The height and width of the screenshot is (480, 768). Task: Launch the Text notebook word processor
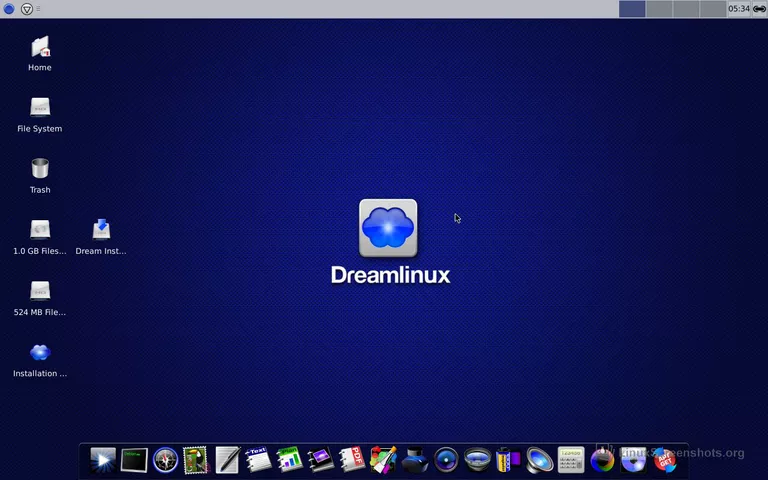(258, 459)
